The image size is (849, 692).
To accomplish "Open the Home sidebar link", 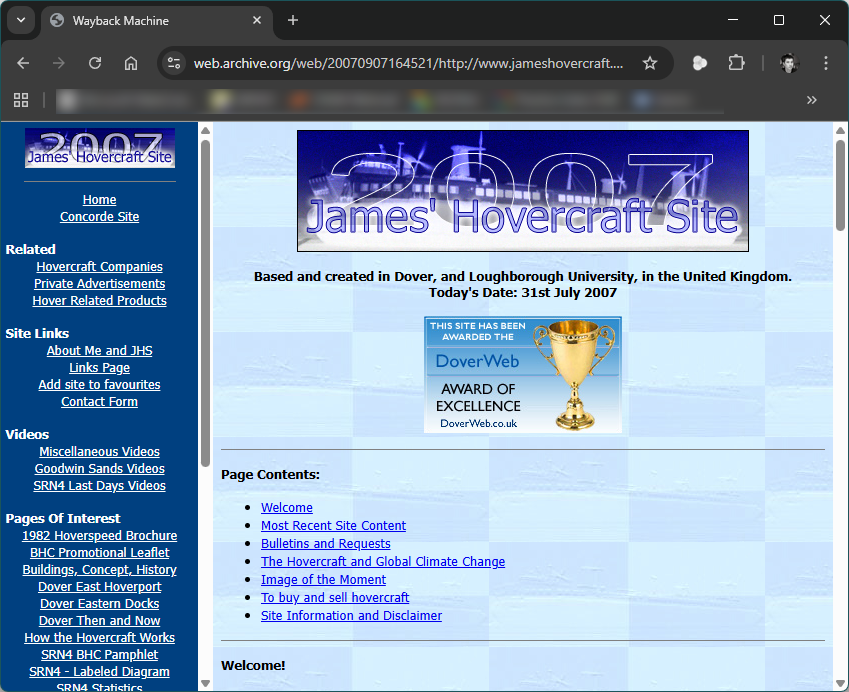I will coord(100,200).
